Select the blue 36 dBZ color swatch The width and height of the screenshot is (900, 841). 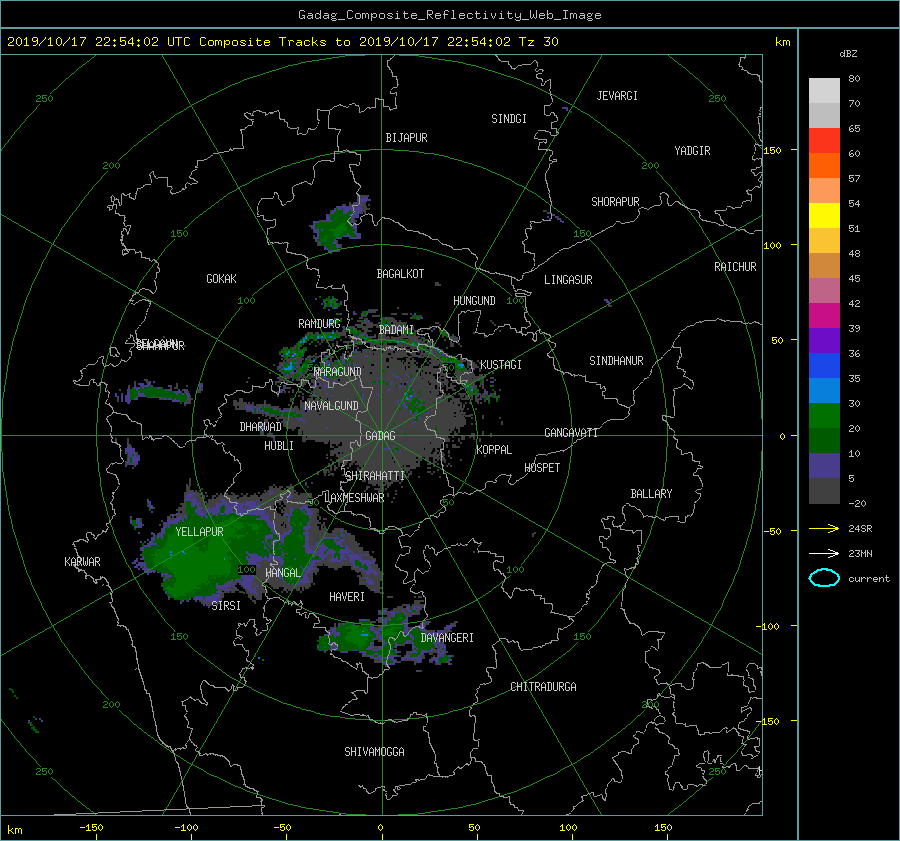tap(824, 365)
